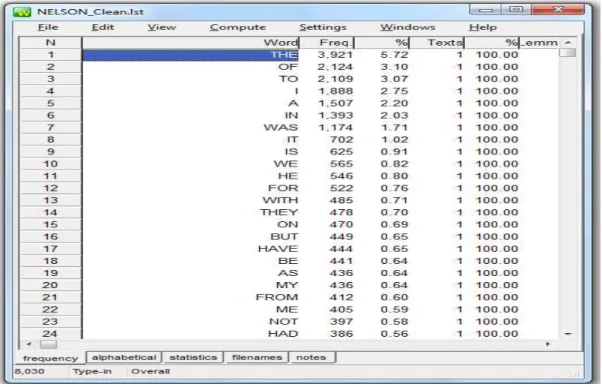This screenshot has height=387, width=602.
Task: Switch to the statistics tab
Action: [193, 357]
